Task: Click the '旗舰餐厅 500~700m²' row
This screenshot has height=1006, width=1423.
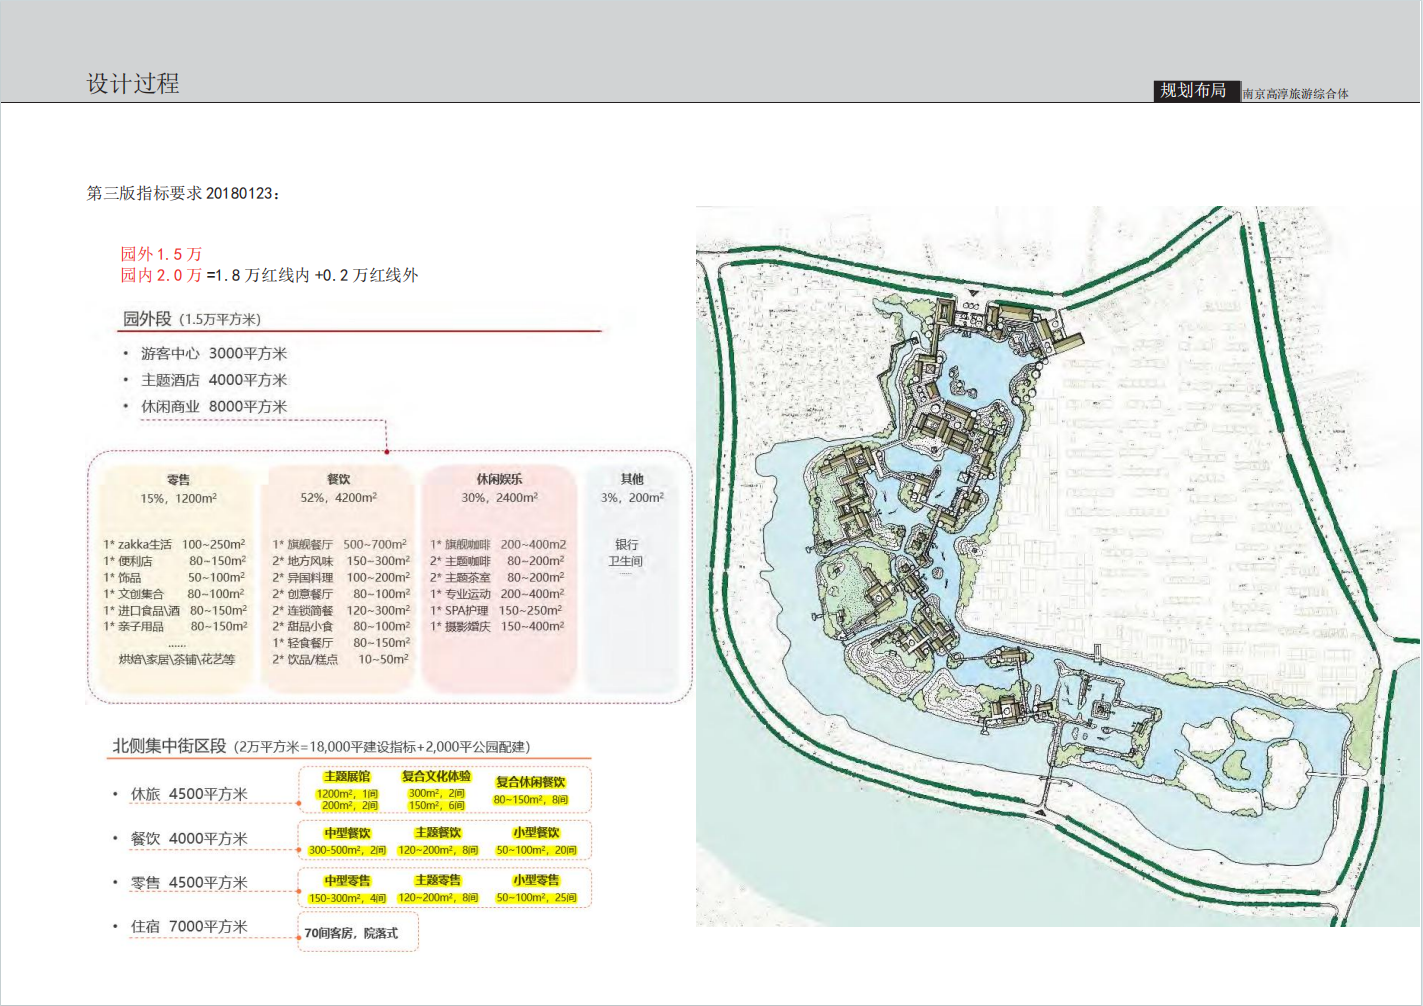Action: click(x=340, y=545)
